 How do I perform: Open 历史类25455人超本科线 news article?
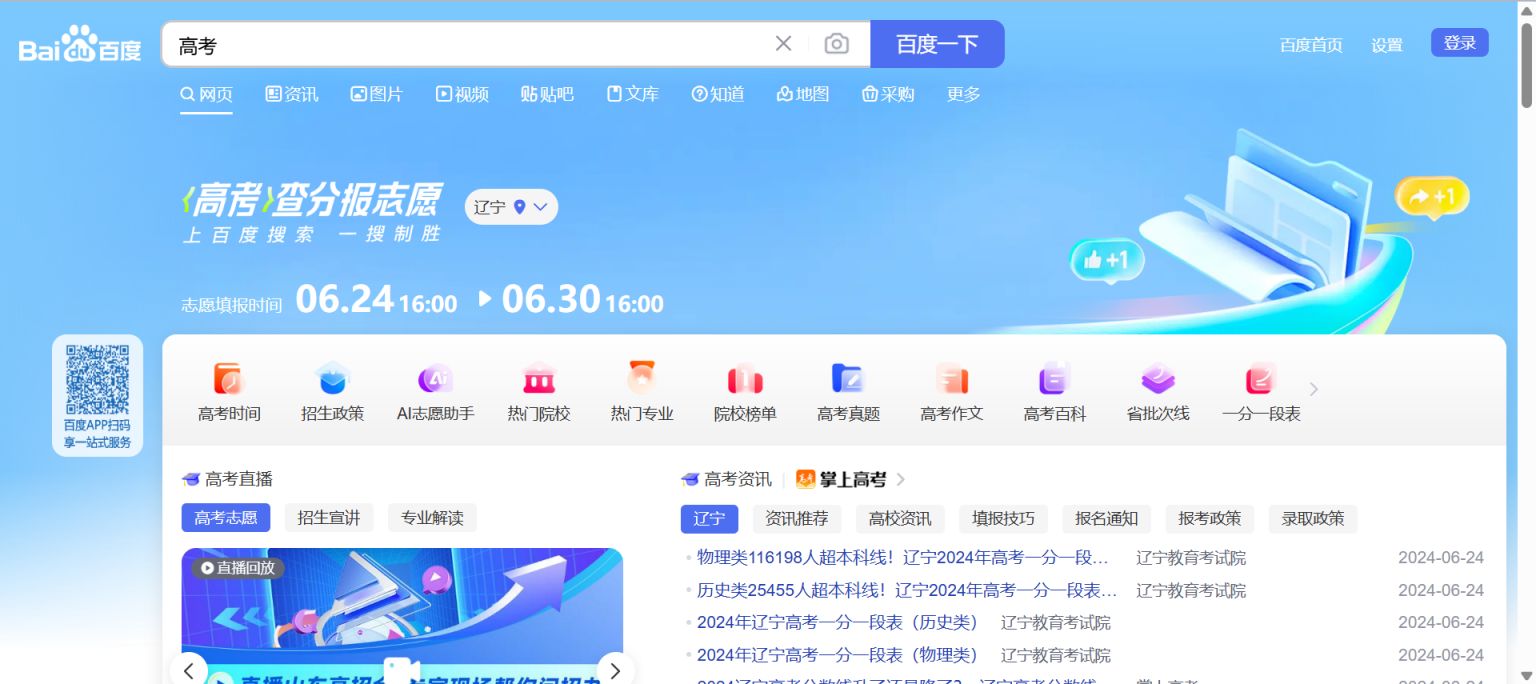point(907,590)
